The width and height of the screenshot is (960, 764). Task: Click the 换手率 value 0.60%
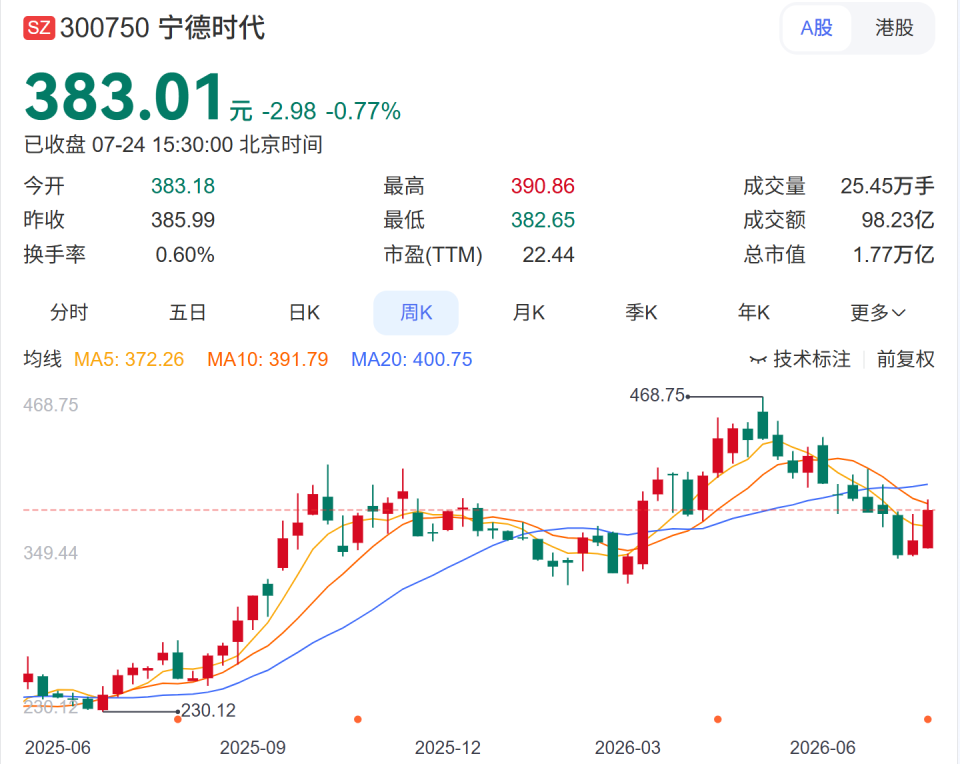(x=185, y=255)
